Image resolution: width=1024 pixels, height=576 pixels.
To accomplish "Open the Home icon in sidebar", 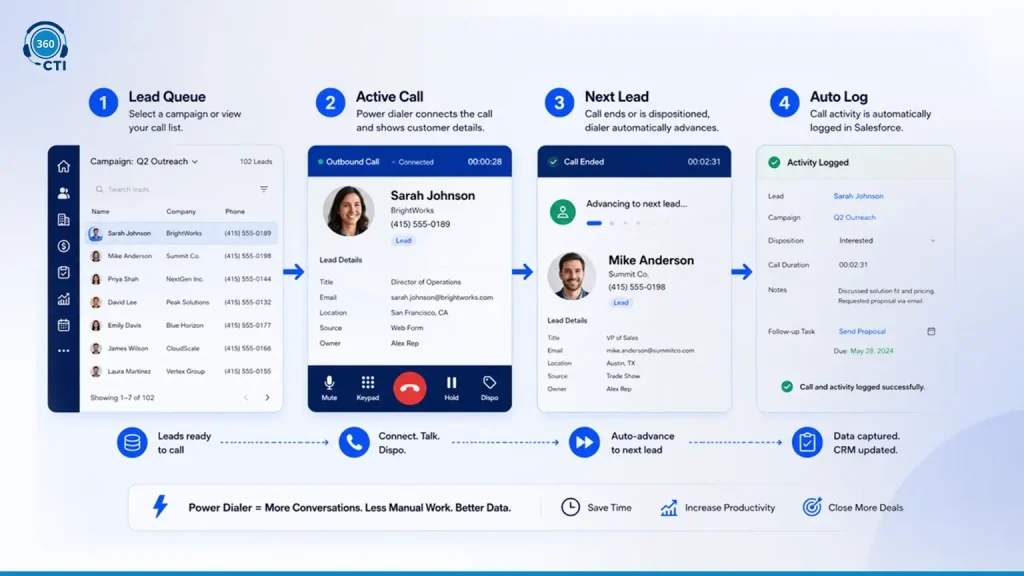I will (63, 167).
